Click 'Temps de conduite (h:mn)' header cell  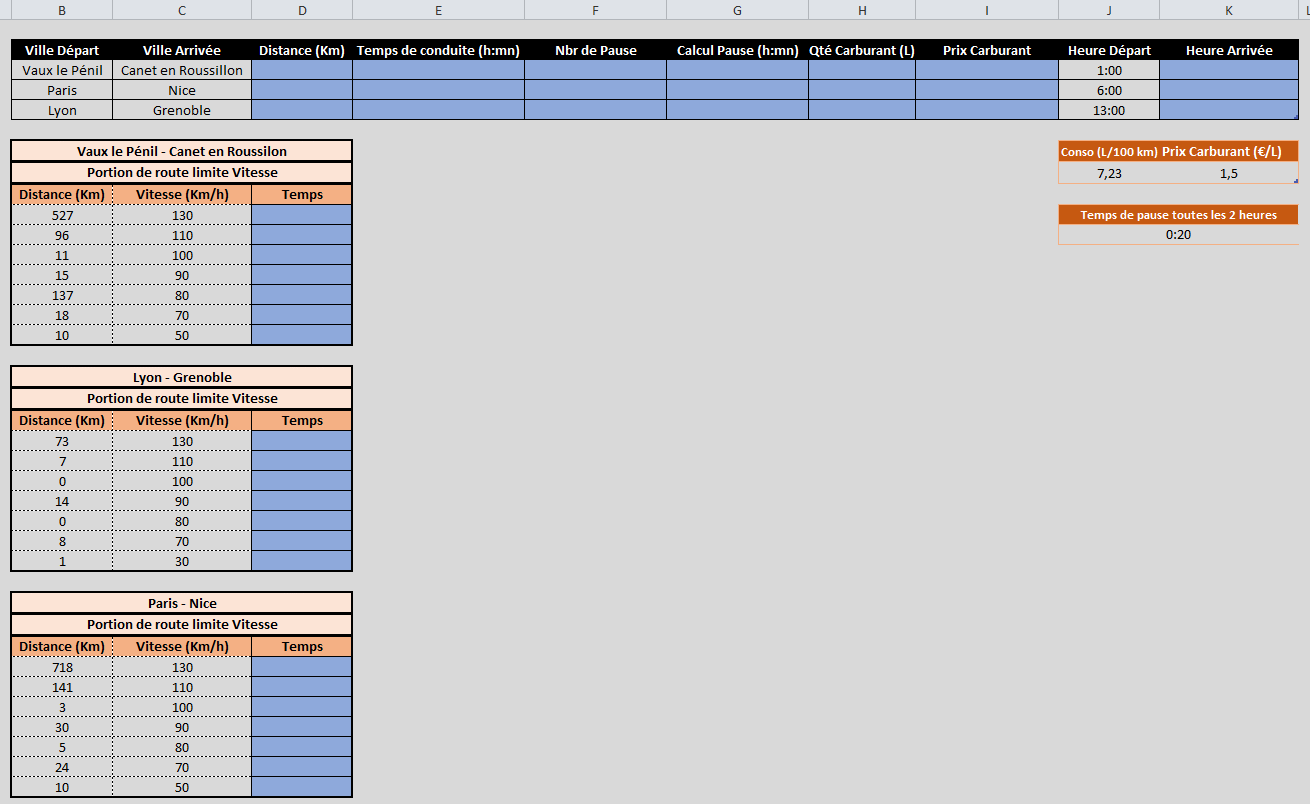pyautogui.click(x=439, y=50)
